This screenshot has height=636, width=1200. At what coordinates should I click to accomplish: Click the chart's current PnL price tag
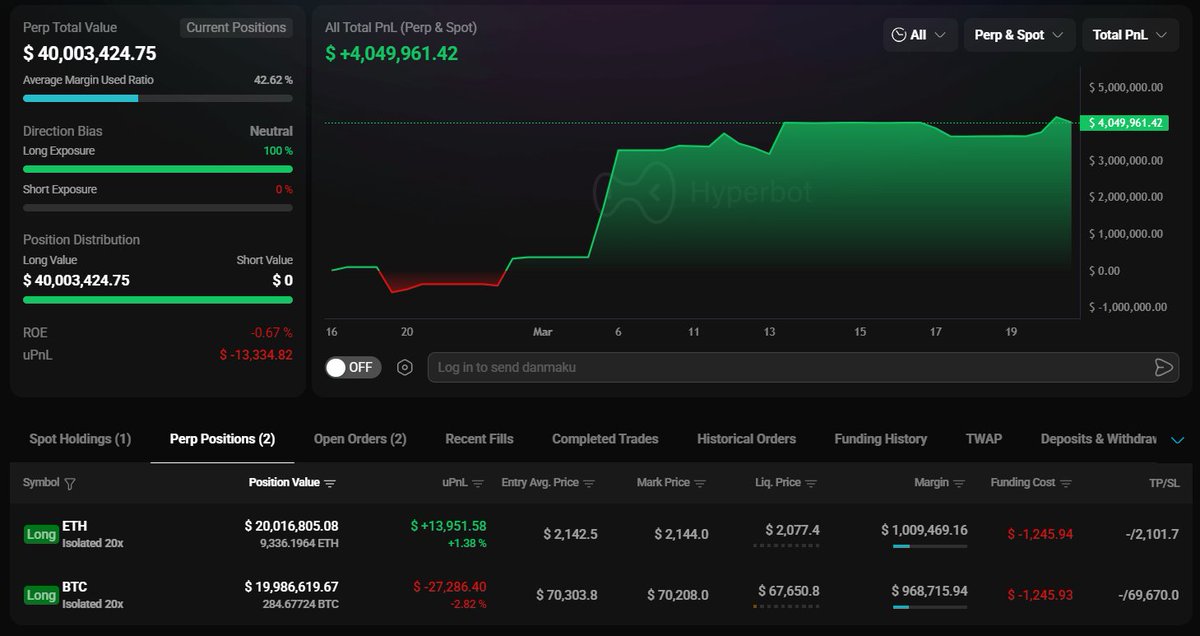click(x=1124, y=123)
